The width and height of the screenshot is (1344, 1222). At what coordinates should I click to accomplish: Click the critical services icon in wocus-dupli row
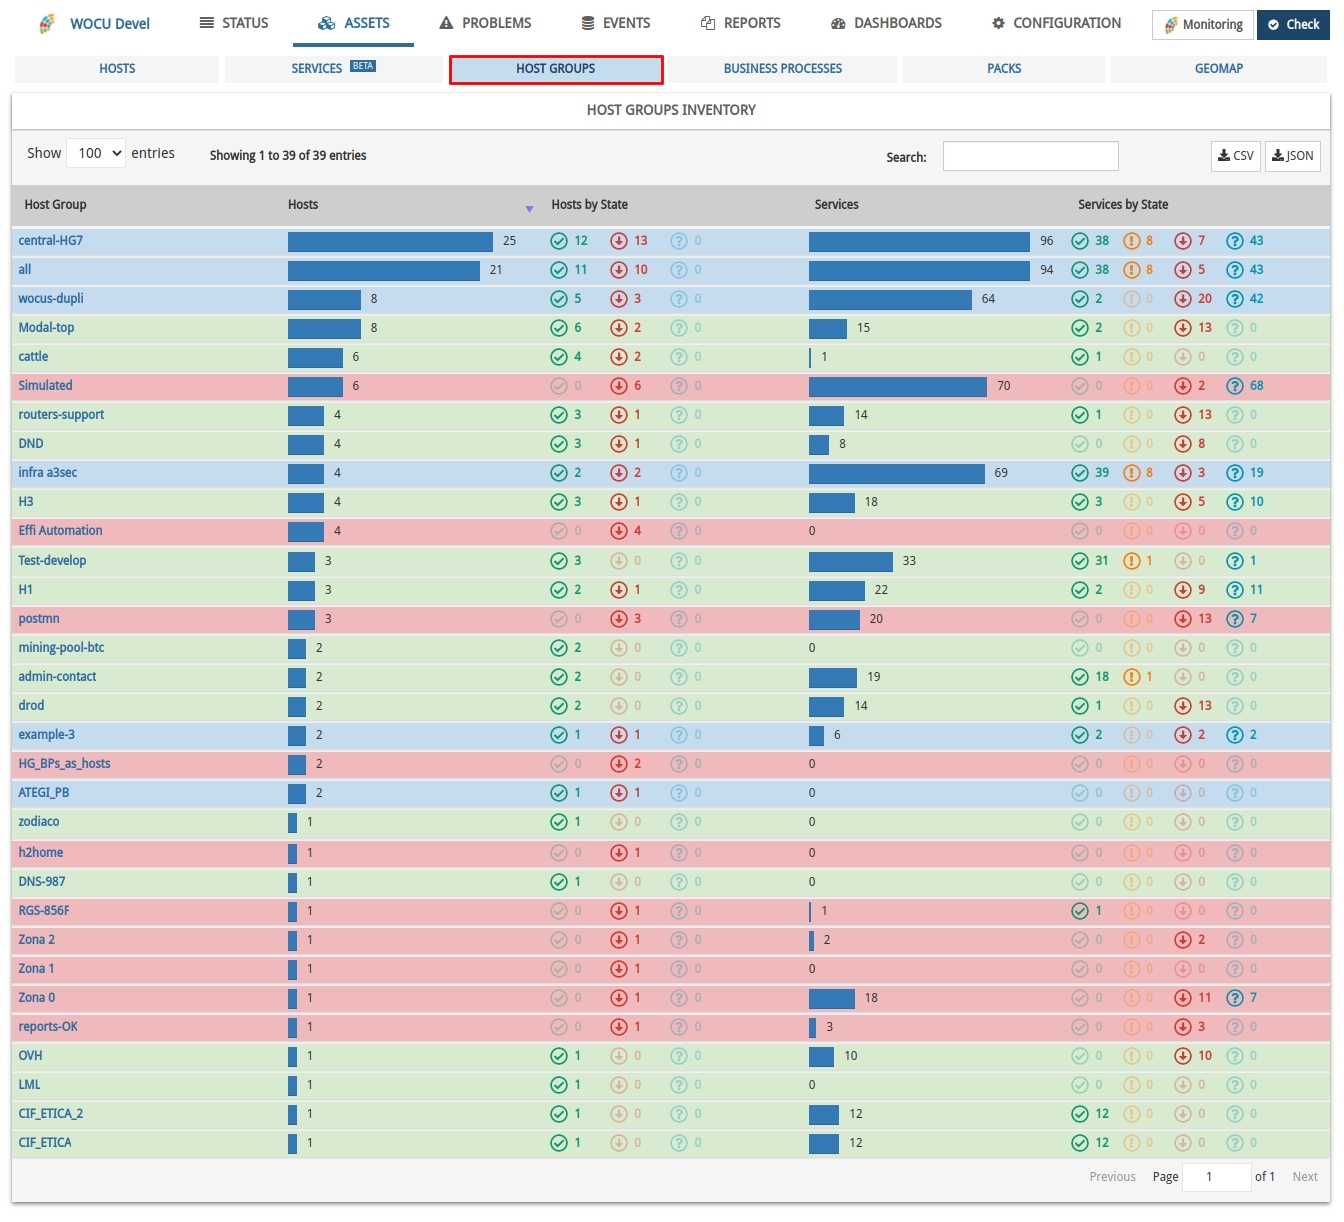(x=1183, y=299)
